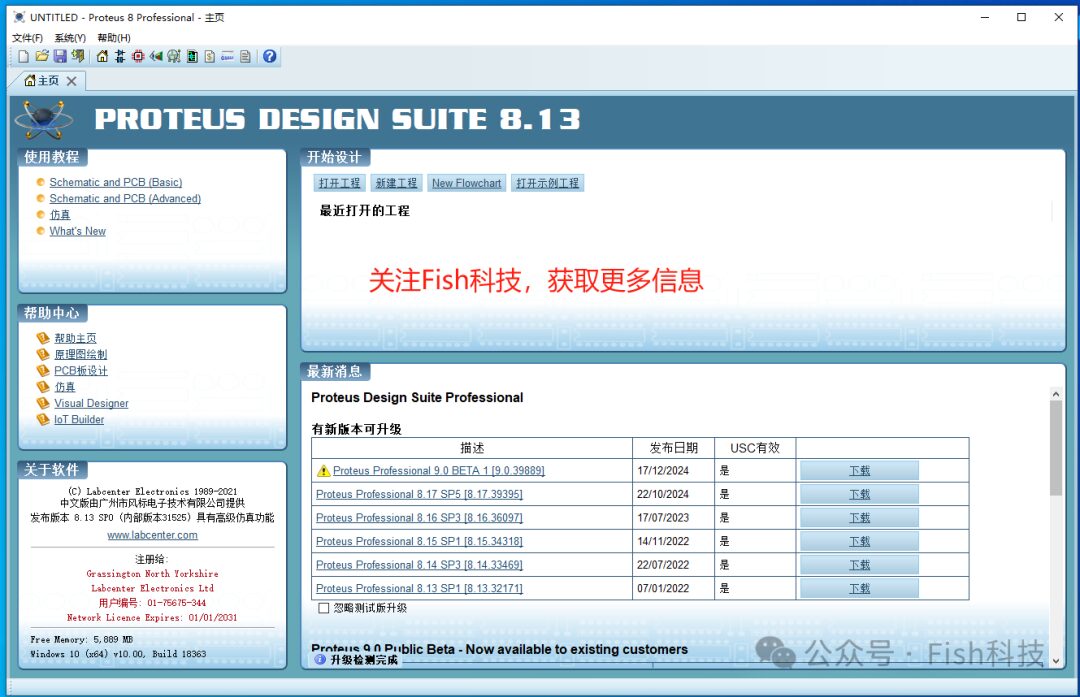
Task: Download Proteus Professional 8.17 SP5
Action: [x=859, y=495]
